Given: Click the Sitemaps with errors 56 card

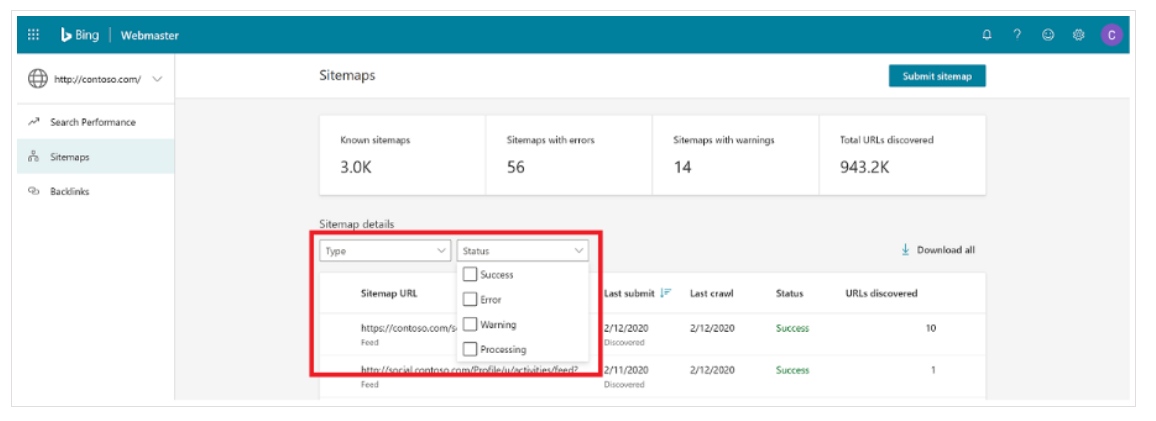Looking at the screenshot, I should click(568, 155).
